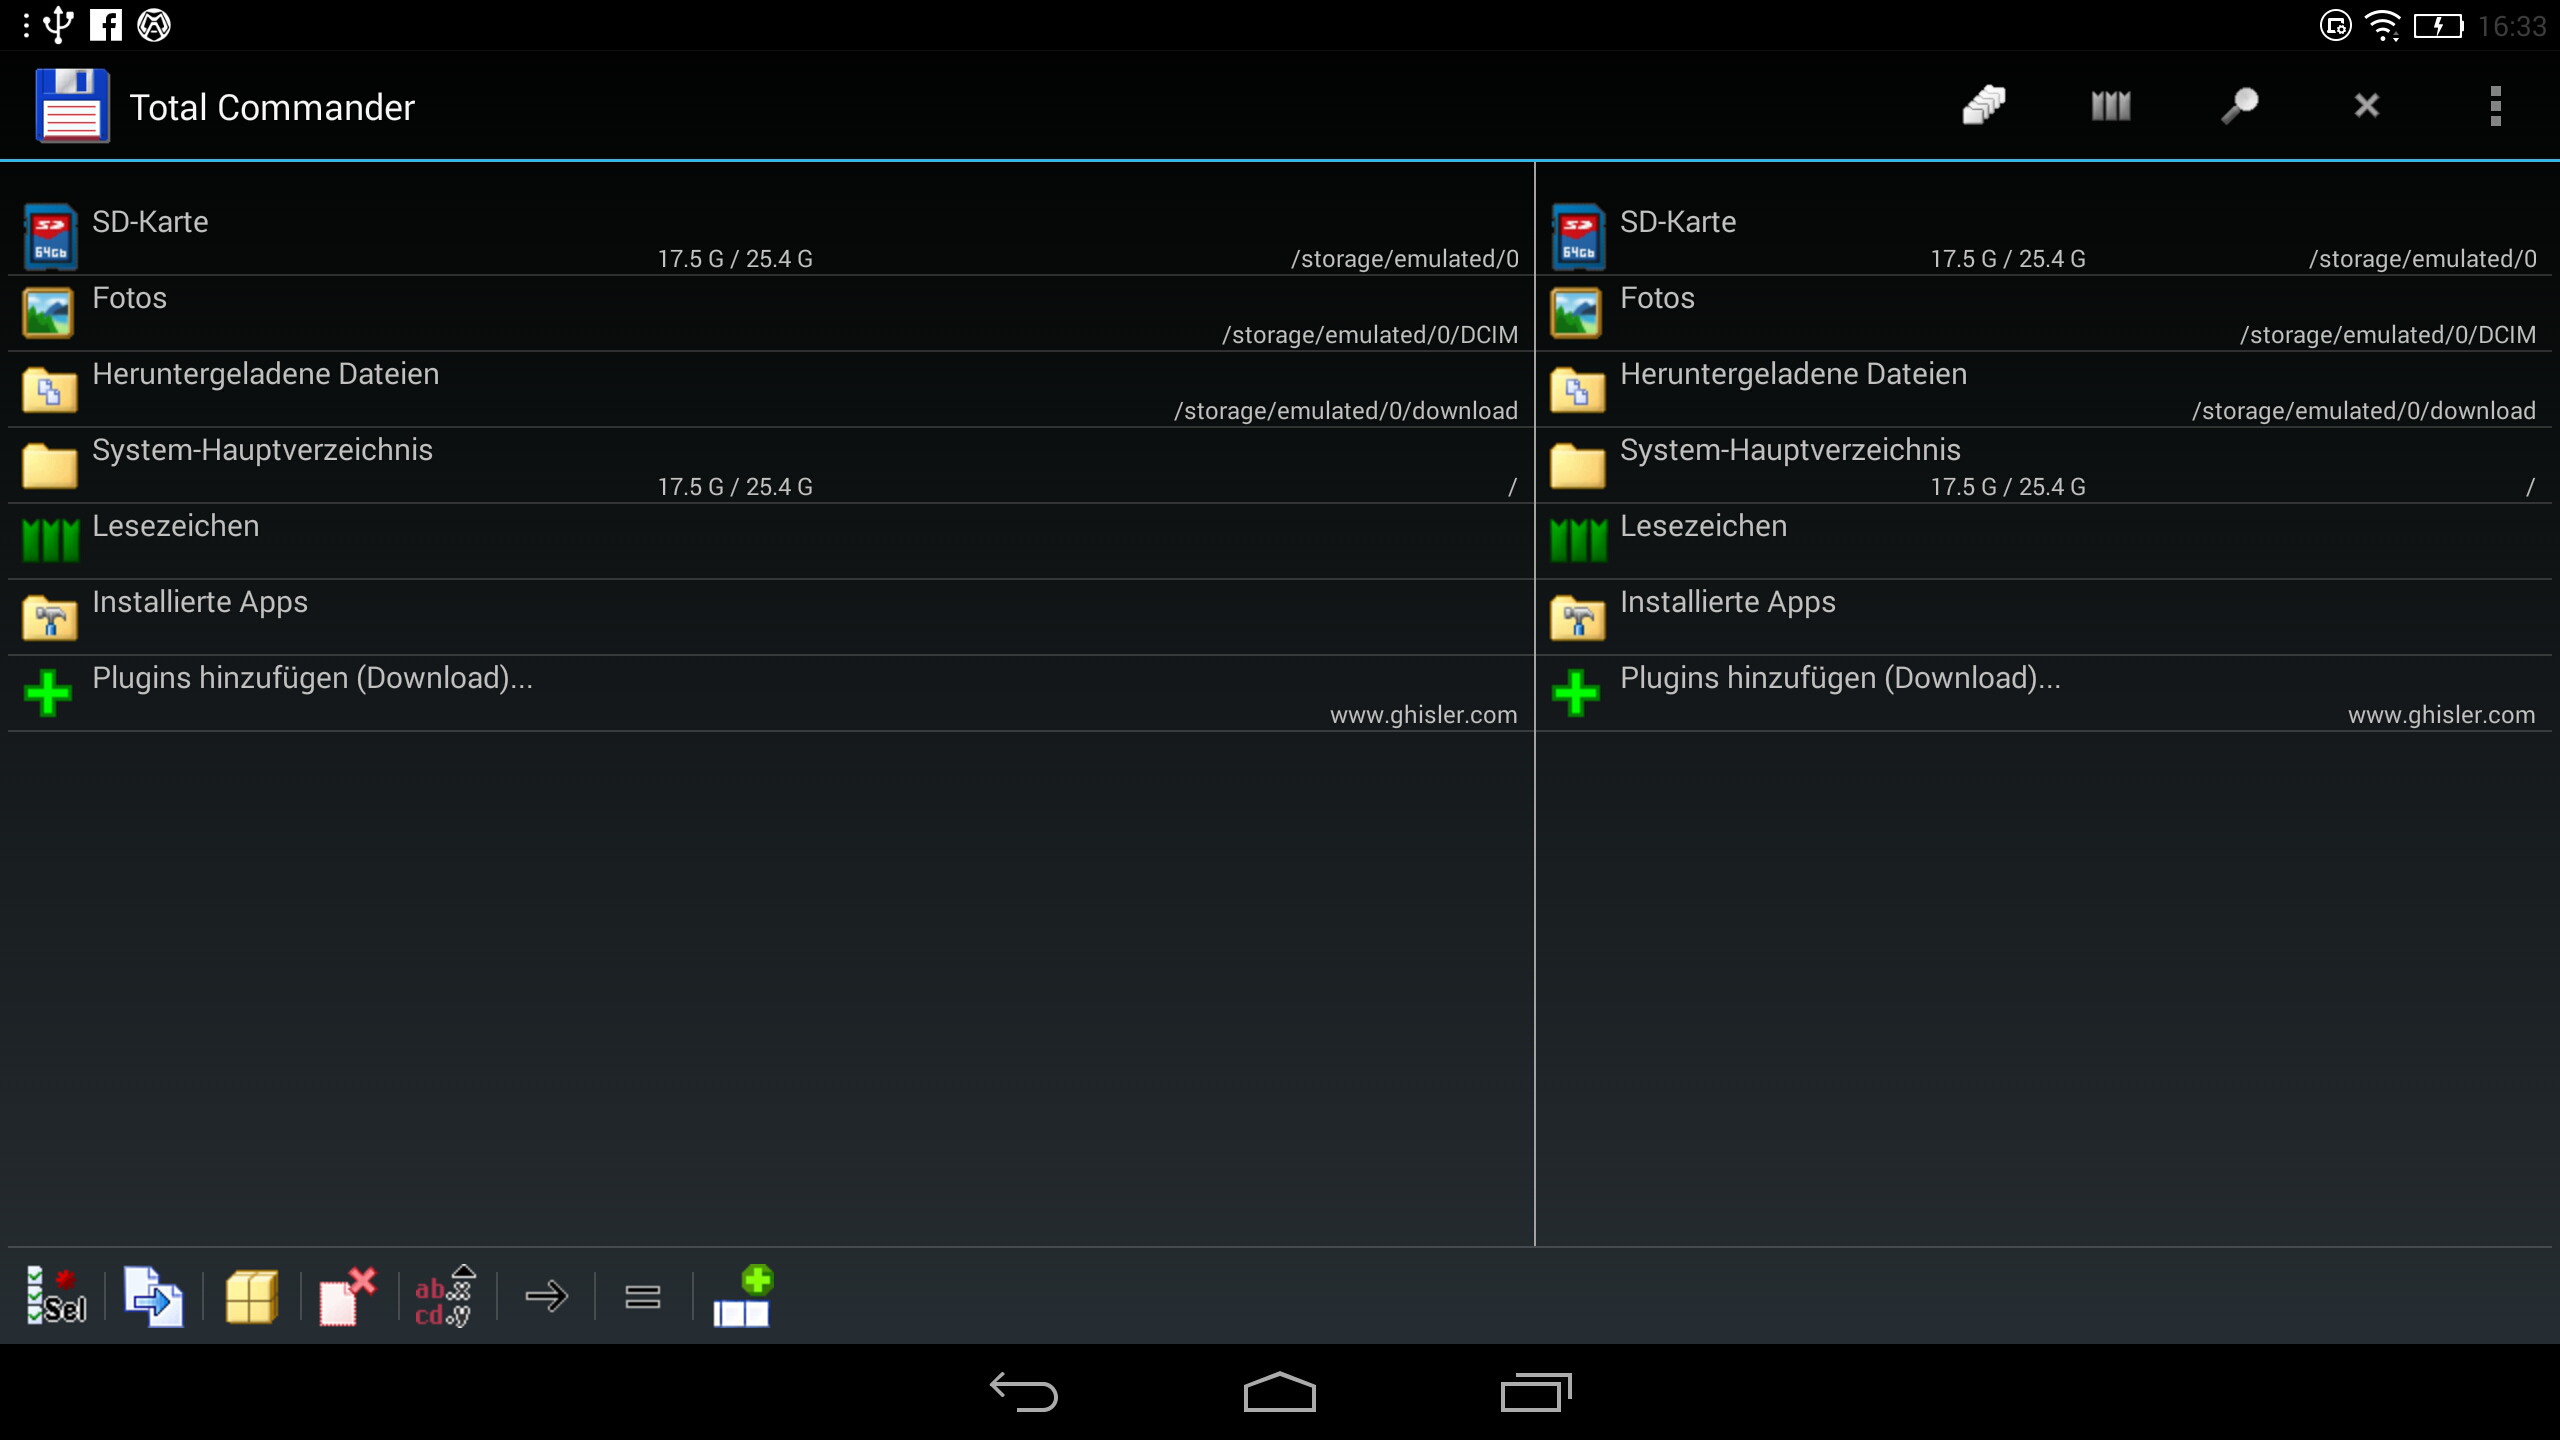Tap the sort order ab/cd button

[445, 1296]
